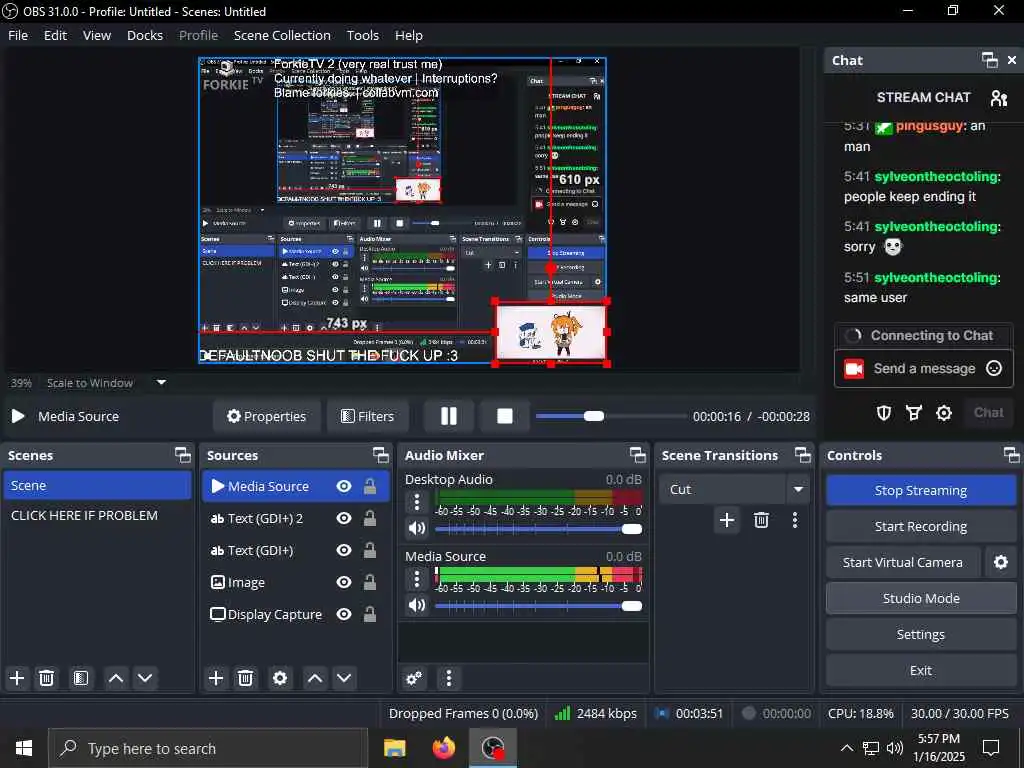This screenshot has width=1024, height=768.
Task: Open Media Source Properties
Action: 266,416
